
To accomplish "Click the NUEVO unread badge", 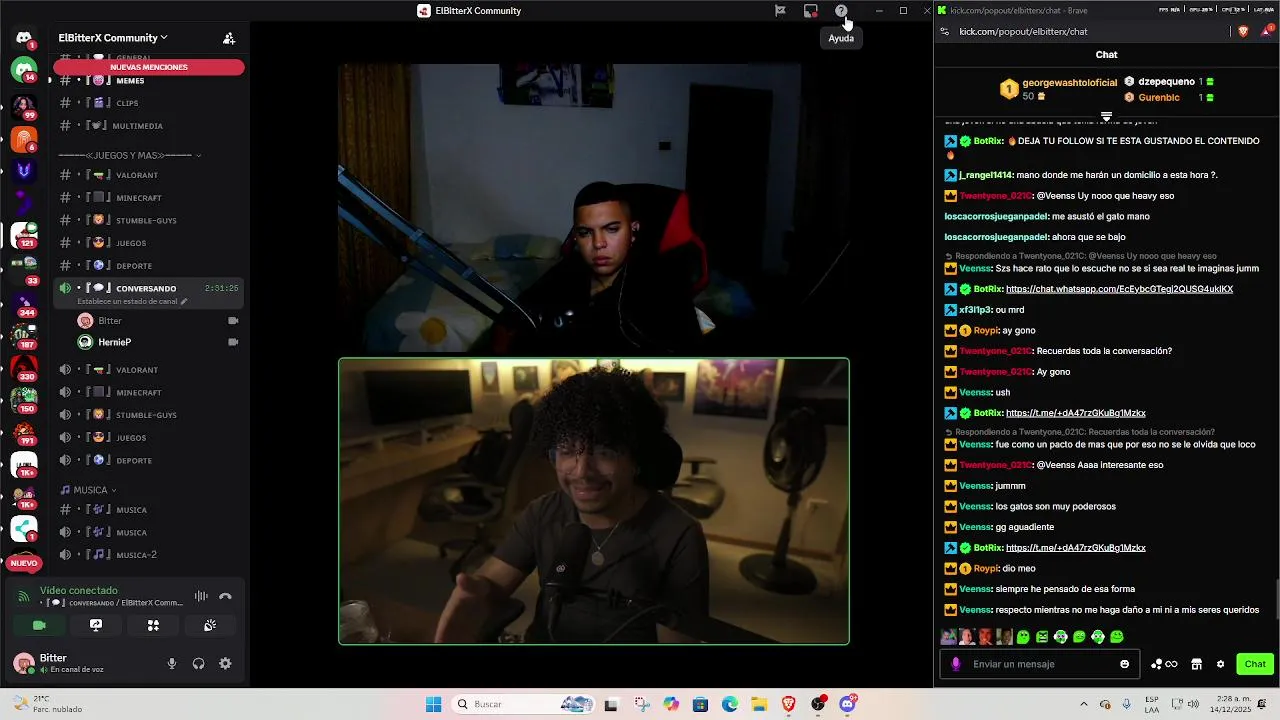I will coord(24,563).
